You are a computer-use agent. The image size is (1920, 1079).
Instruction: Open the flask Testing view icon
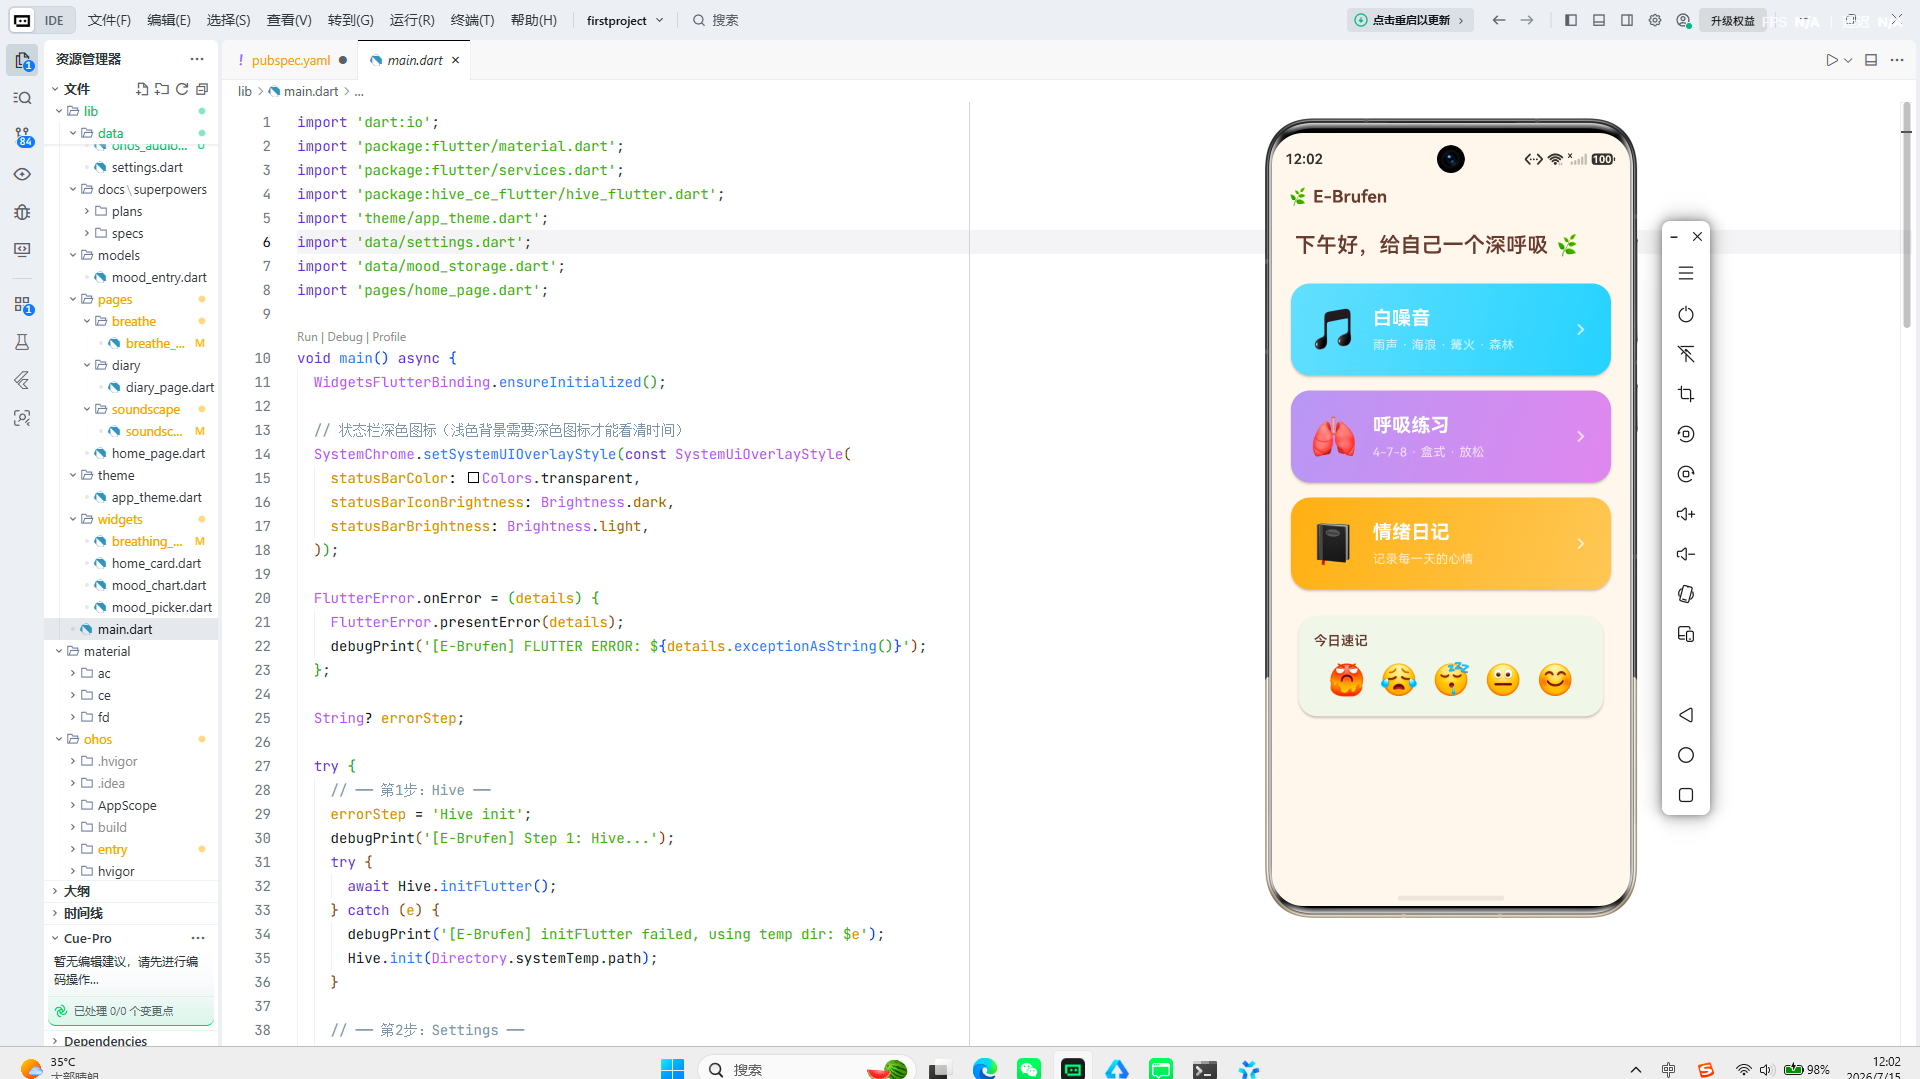[22, 342]
